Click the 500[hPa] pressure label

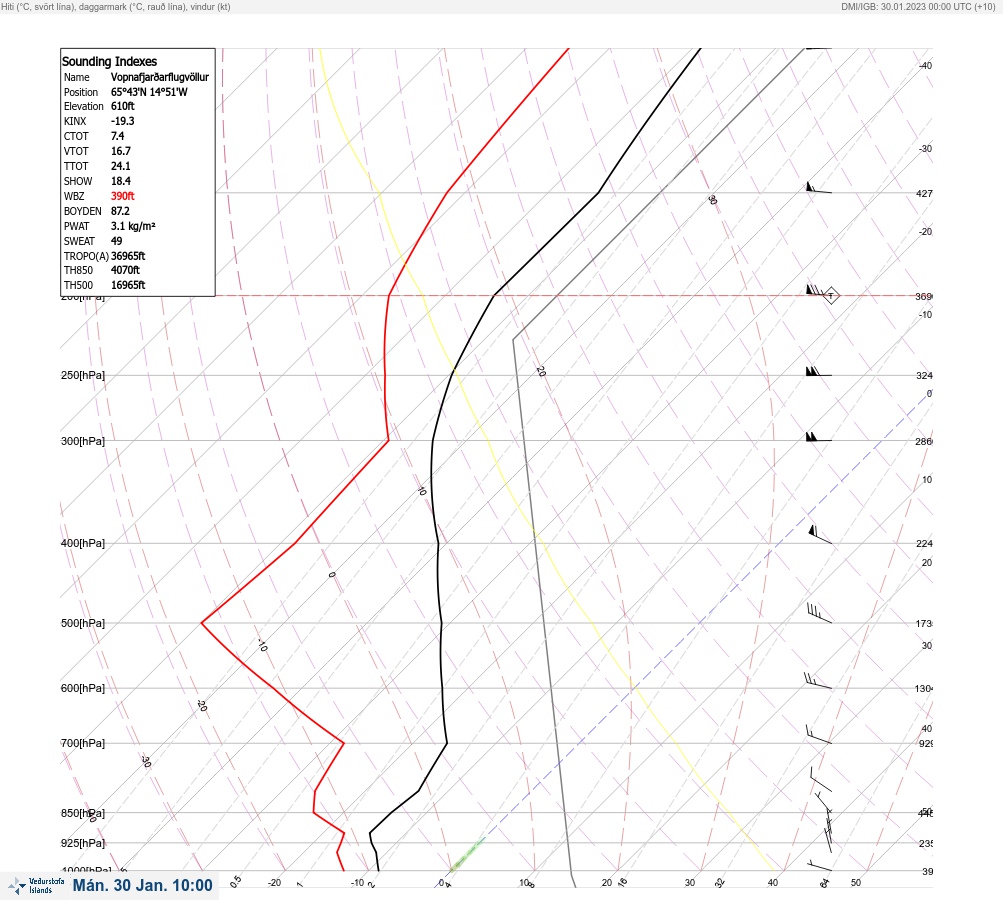click(x=83, y=623)
